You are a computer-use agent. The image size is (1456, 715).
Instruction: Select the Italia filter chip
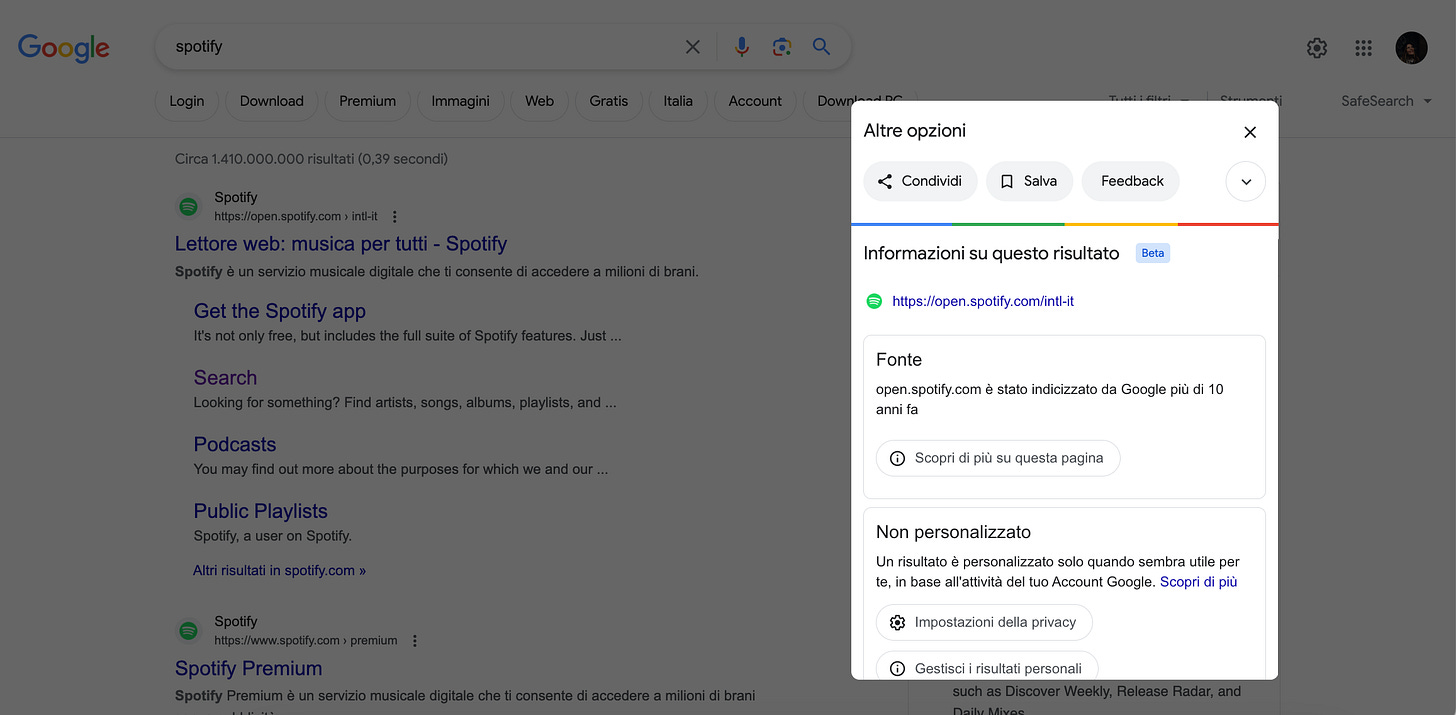(x=678, y=101)
